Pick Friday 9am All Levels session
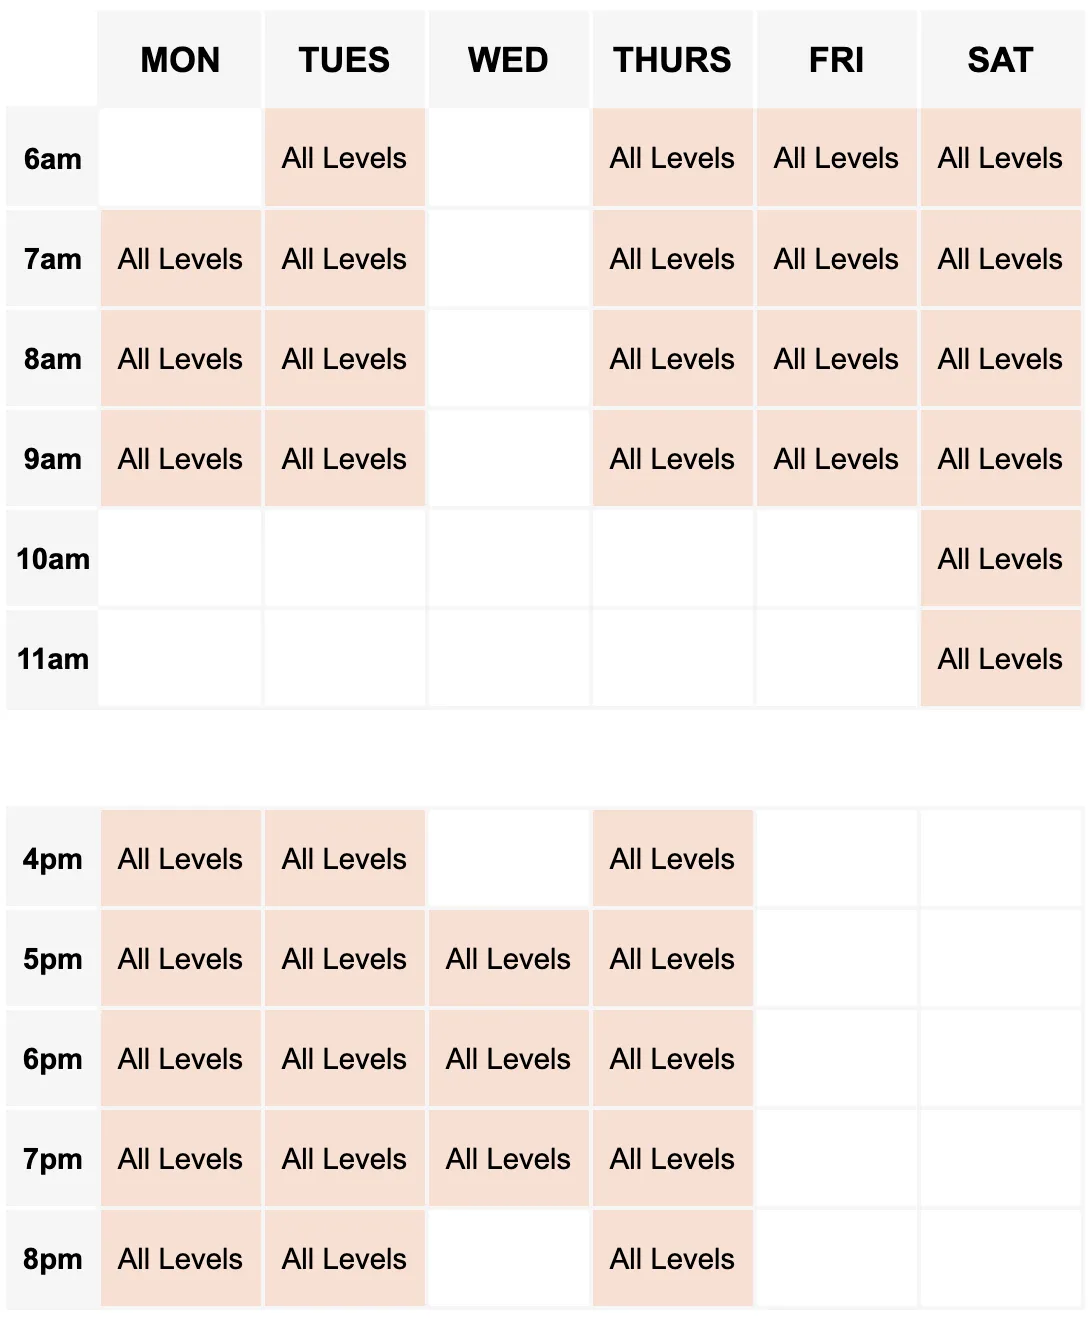1090x1318 pixels. point(836,459)
